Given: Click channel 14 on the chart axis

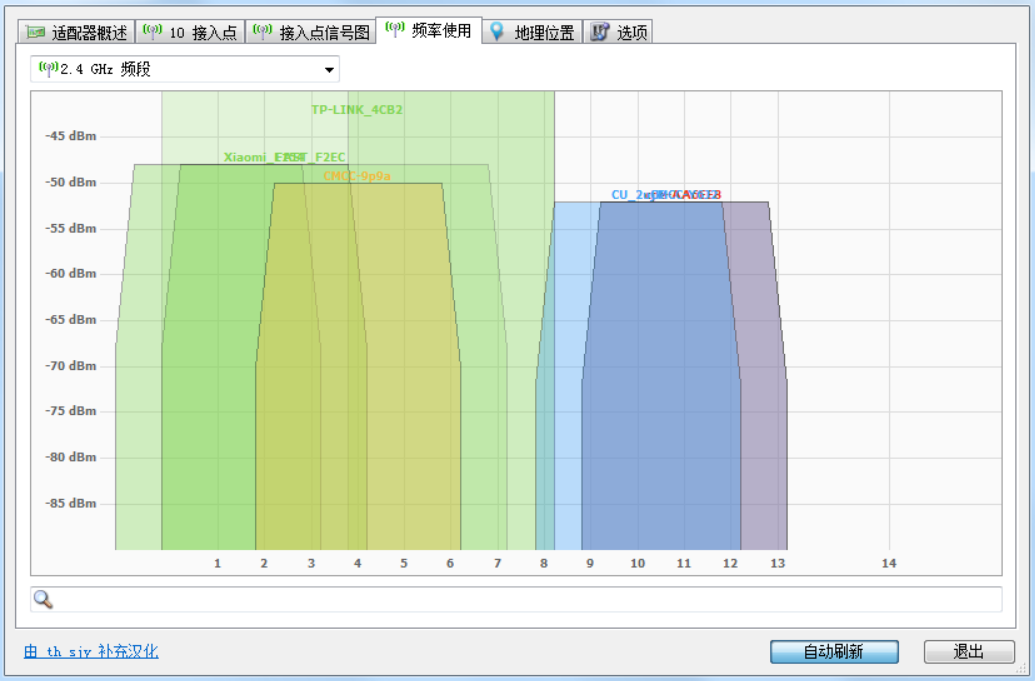Looking at the screenshot, I should tap(888, 564).
